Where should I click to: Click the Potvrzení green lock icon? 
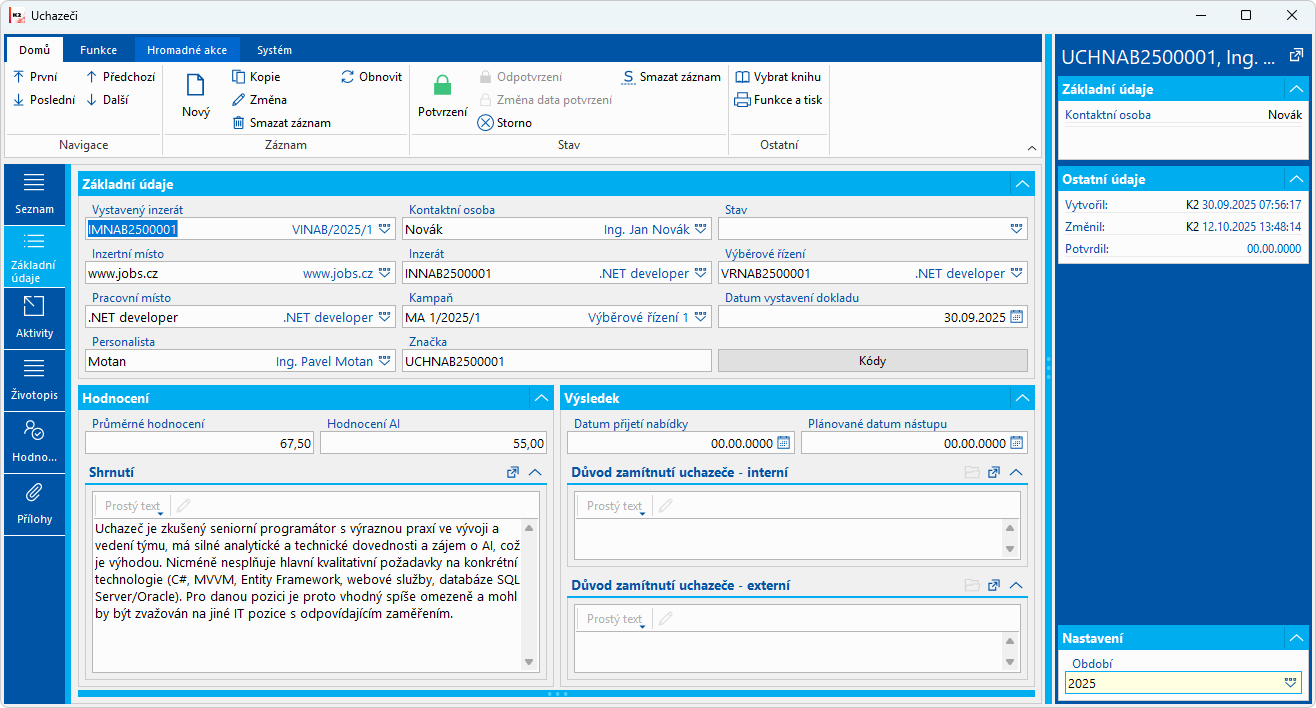442,87
